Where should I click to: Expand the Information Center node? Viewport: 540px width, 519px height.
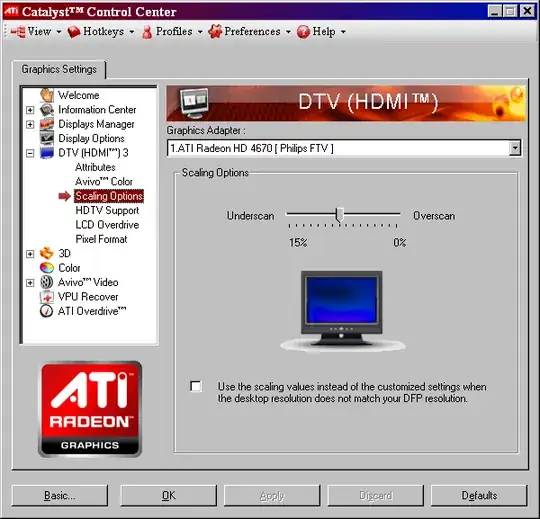point(30,110)
